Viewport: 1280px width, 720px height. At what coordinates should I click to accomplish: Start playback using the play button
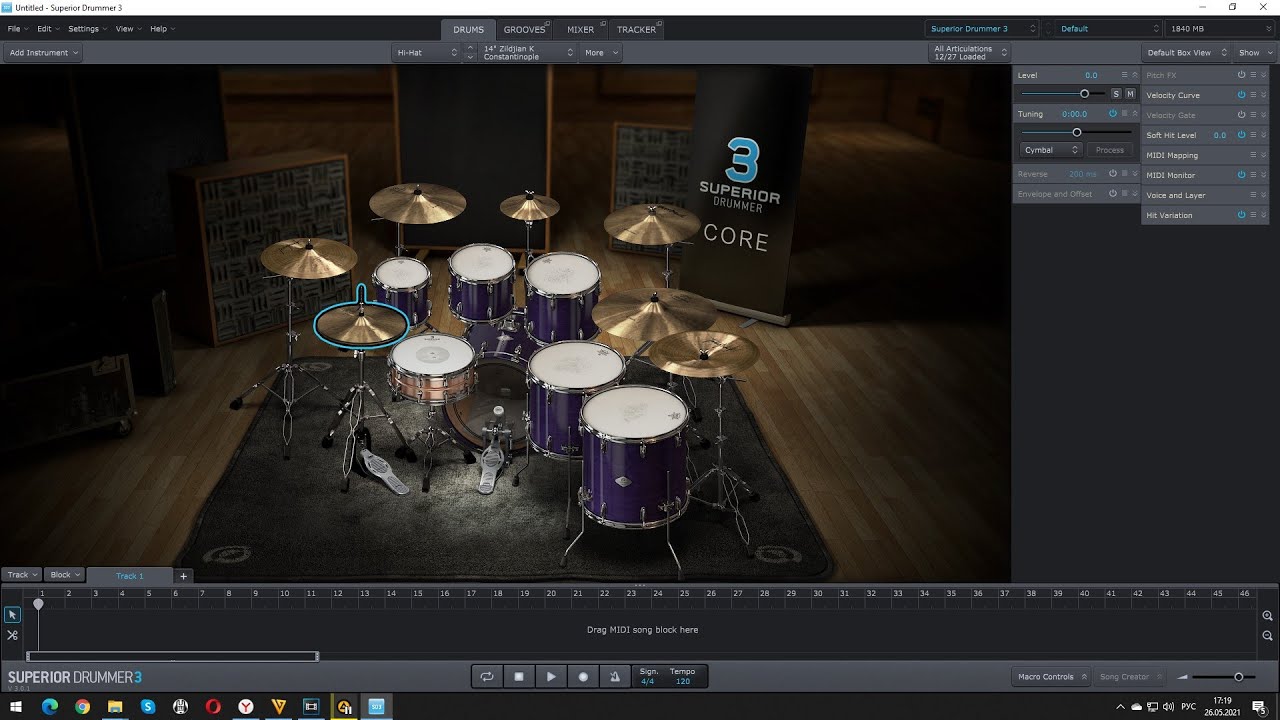(551, 677)
